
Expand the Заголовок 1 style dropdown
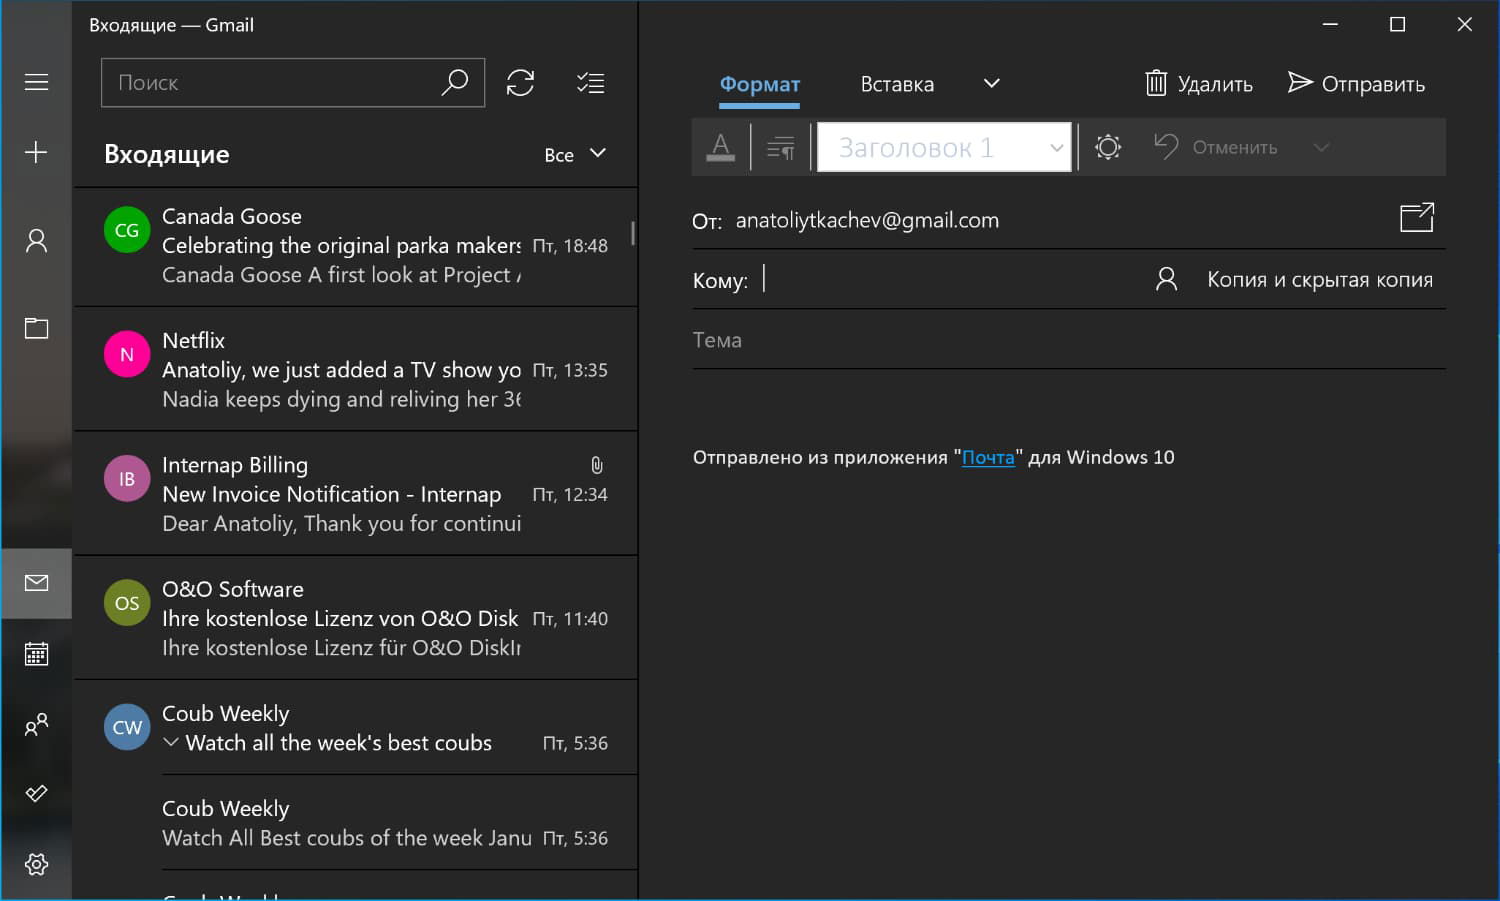coord(1056,148)
